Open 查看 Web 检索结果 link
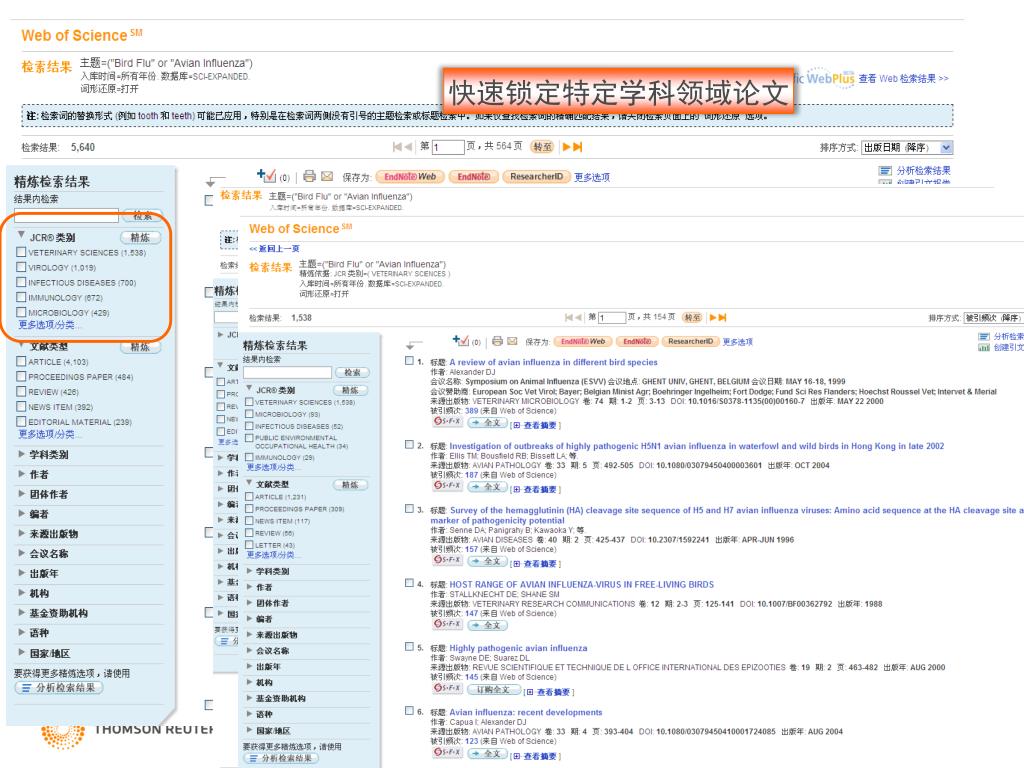This screenshot has width=1024, height=768. tap(904, 78)
